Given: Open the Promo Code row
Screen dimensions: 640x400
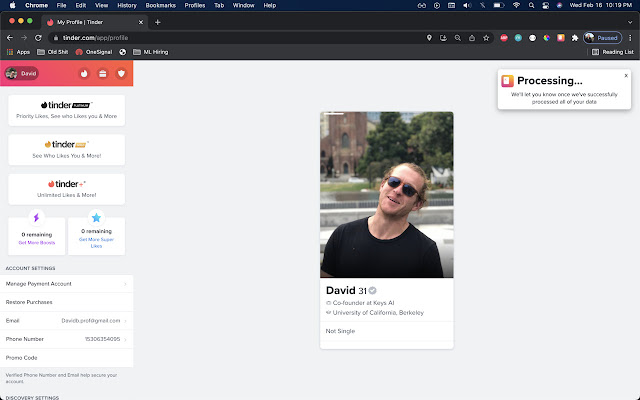Looking at the screenshot, I should 67,358.
